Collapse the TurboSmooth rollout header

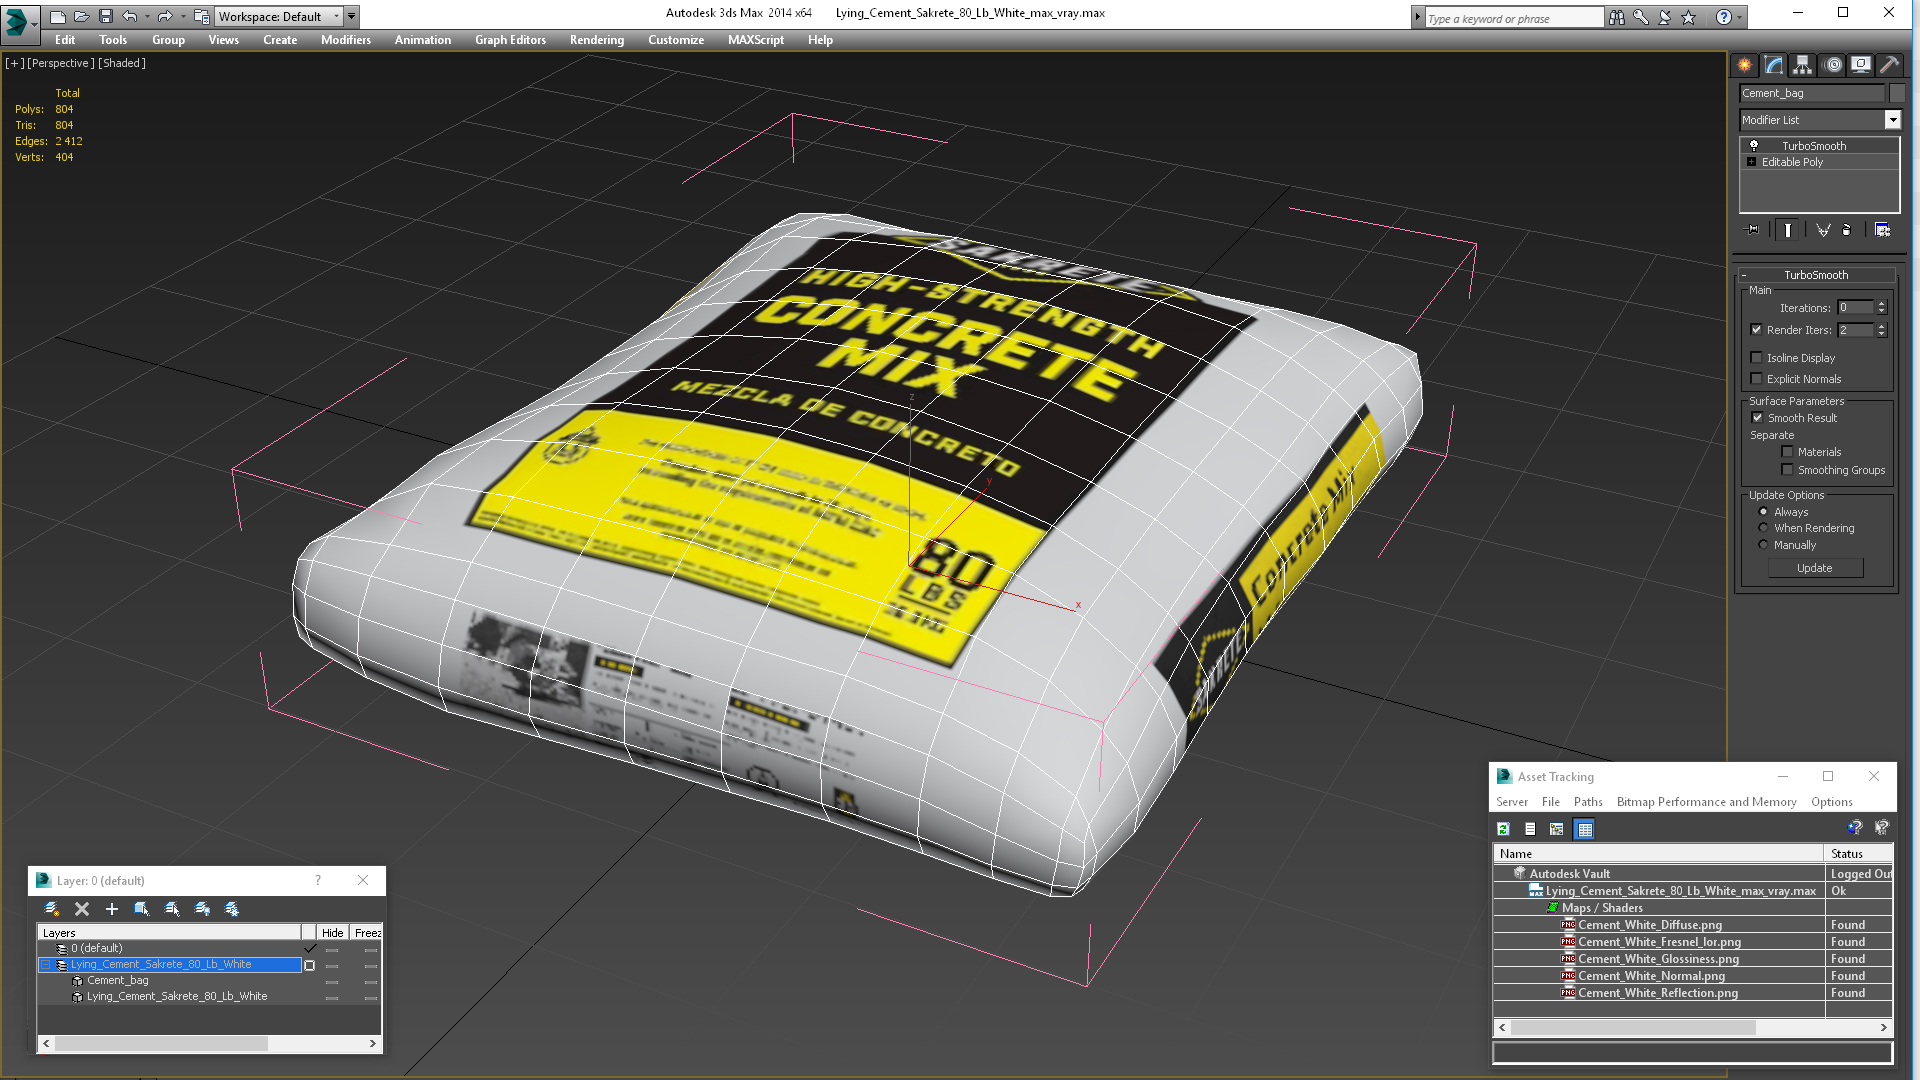point(1816,275)
